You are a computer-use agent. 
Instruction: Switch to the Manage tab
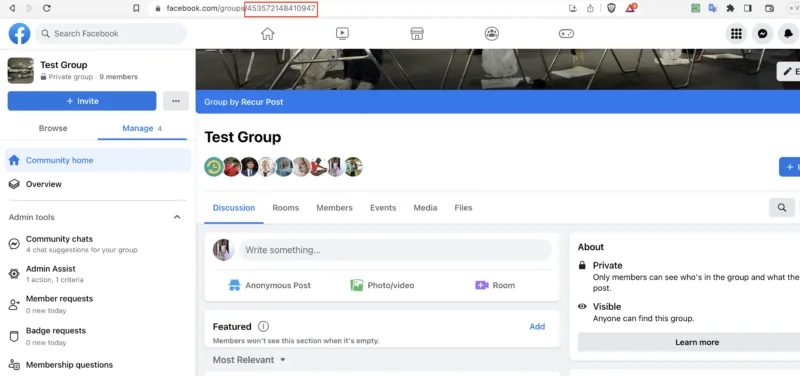click(142, 128)
